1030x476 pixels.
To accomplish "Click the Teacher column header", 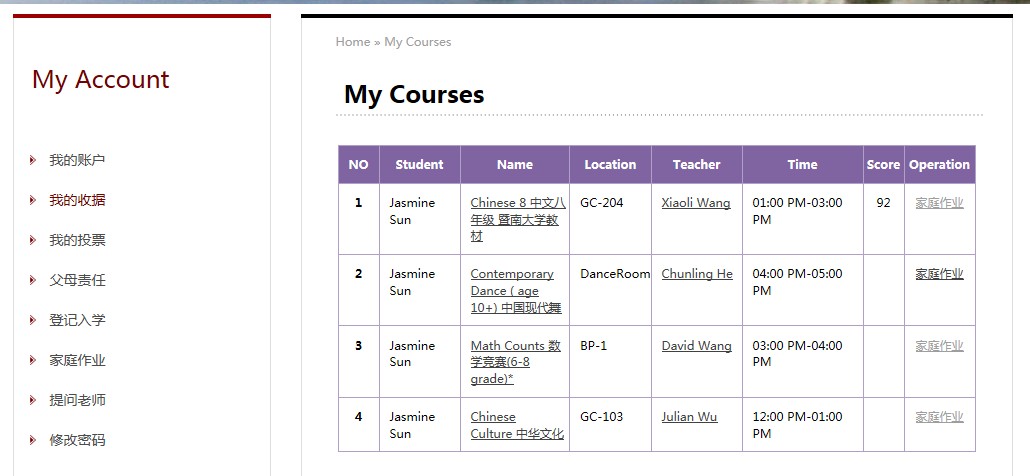I will 697,165.
